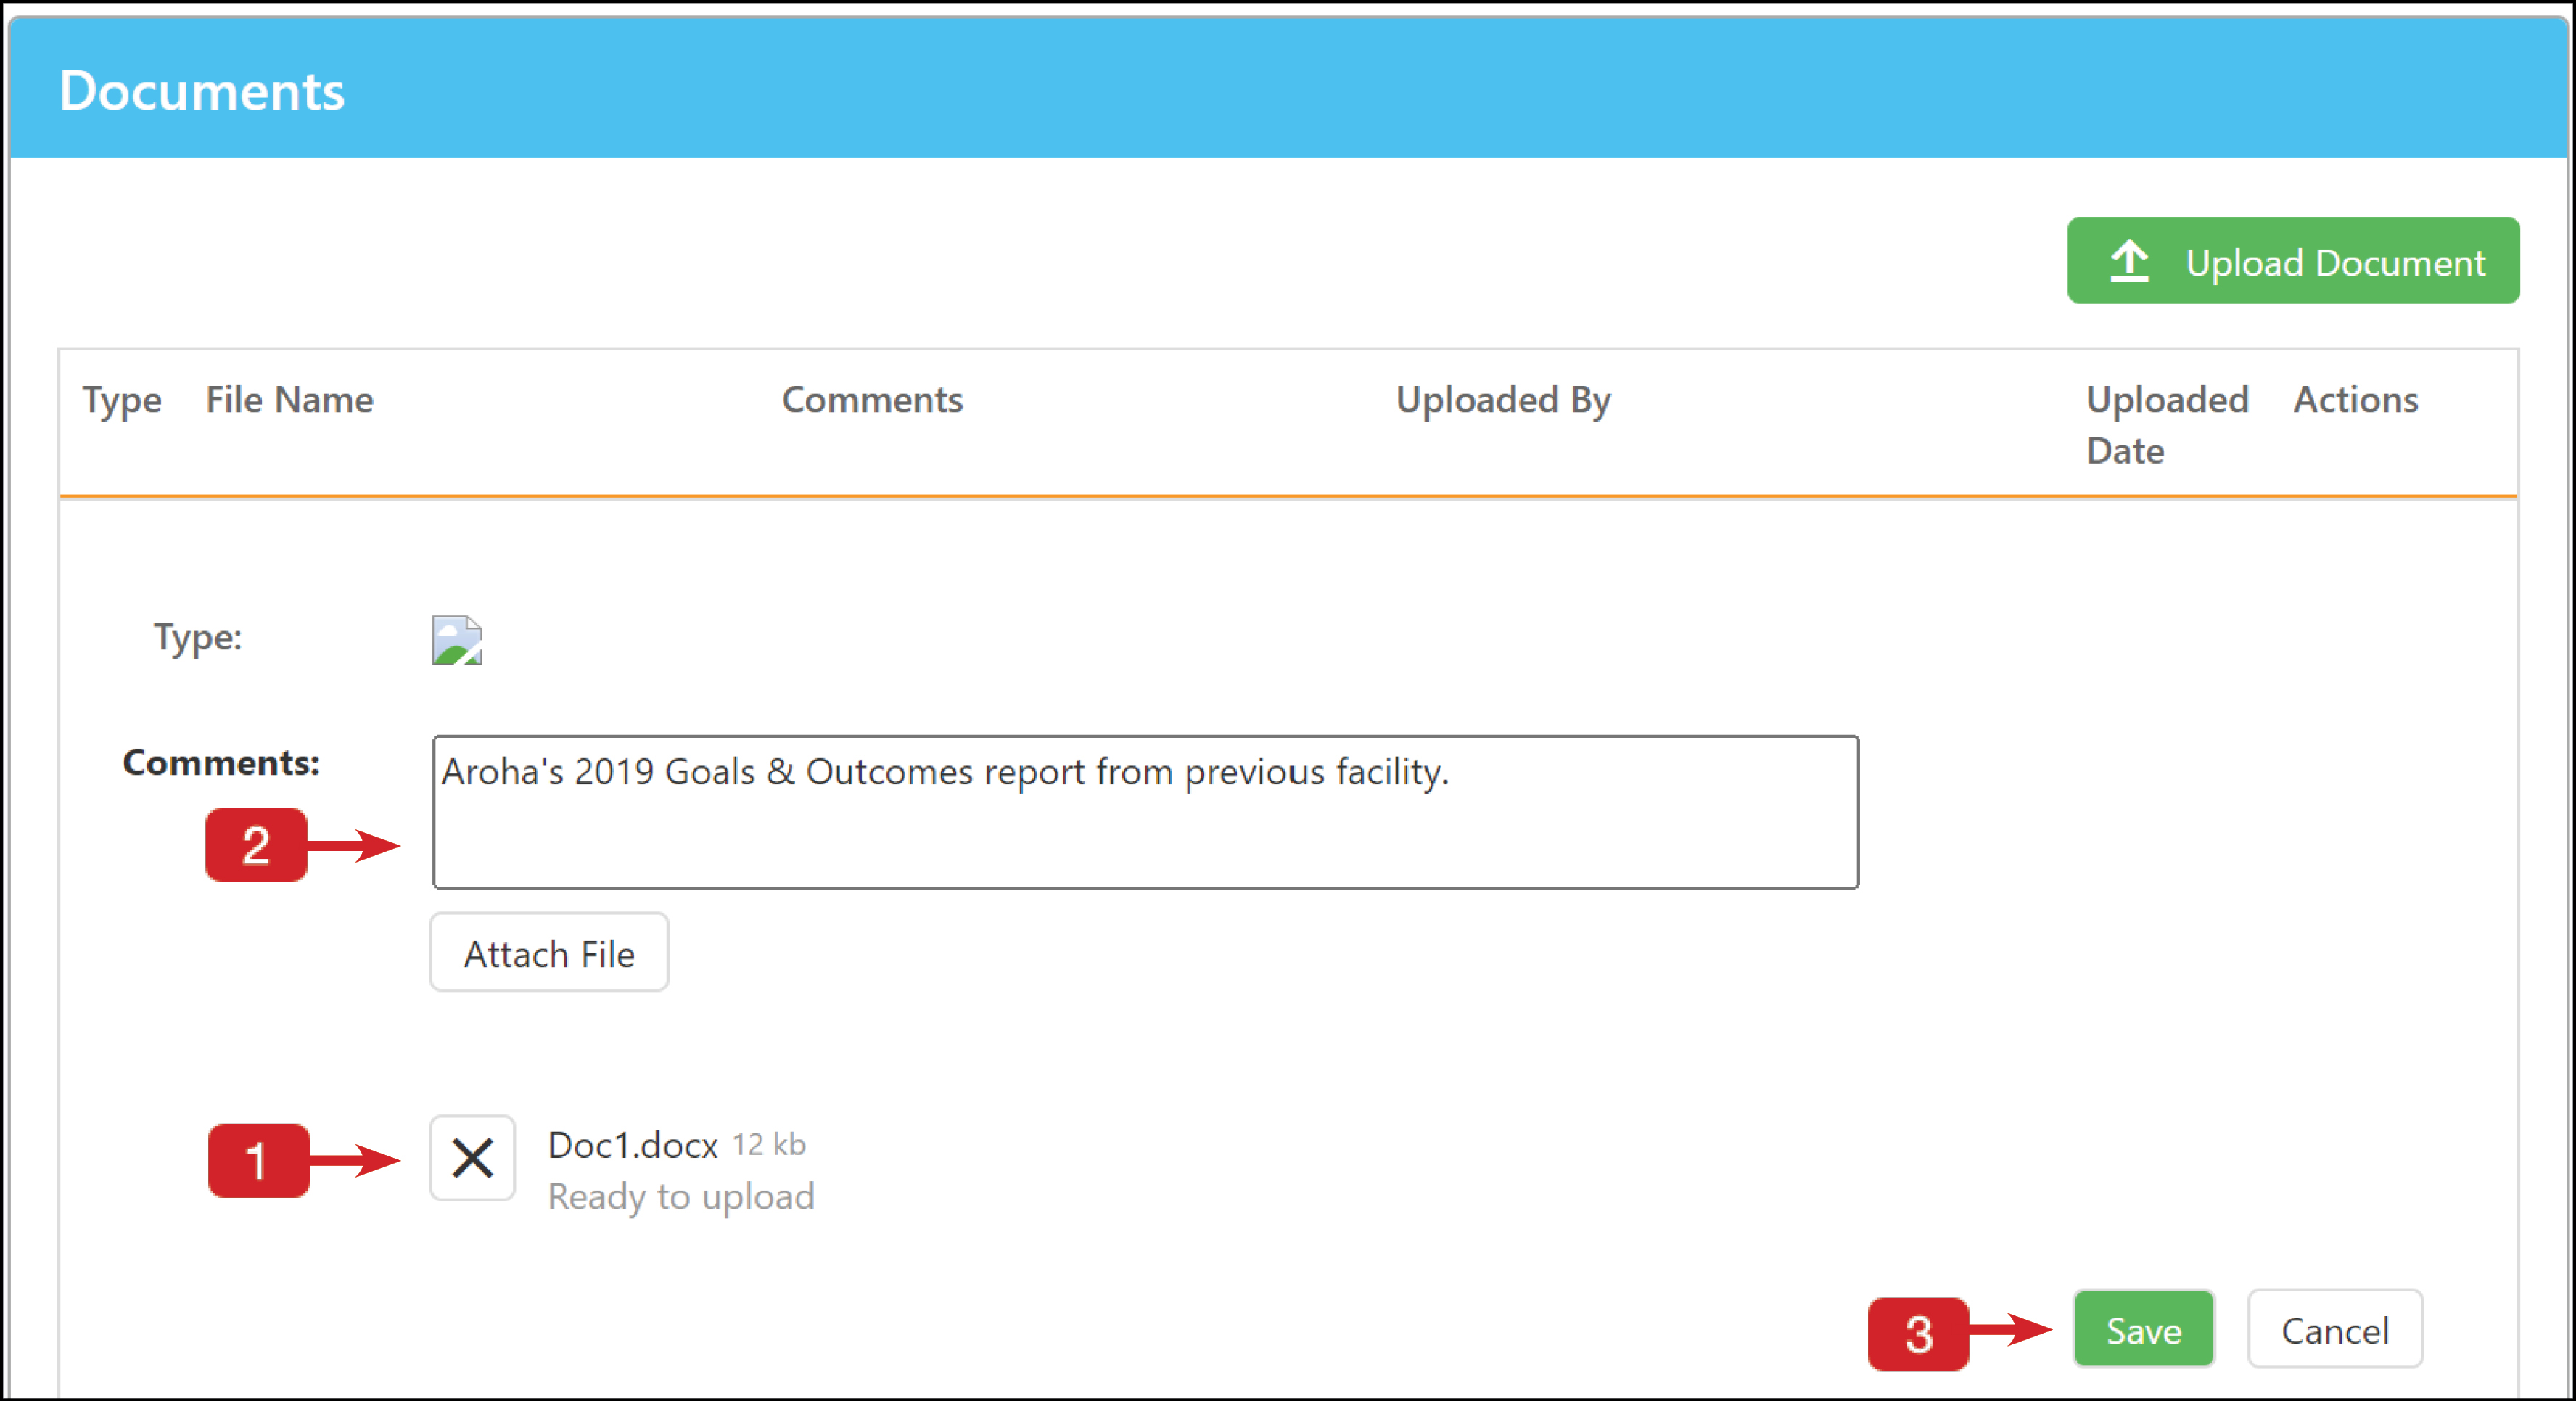Click the Documents panel title

coord(202,90)
